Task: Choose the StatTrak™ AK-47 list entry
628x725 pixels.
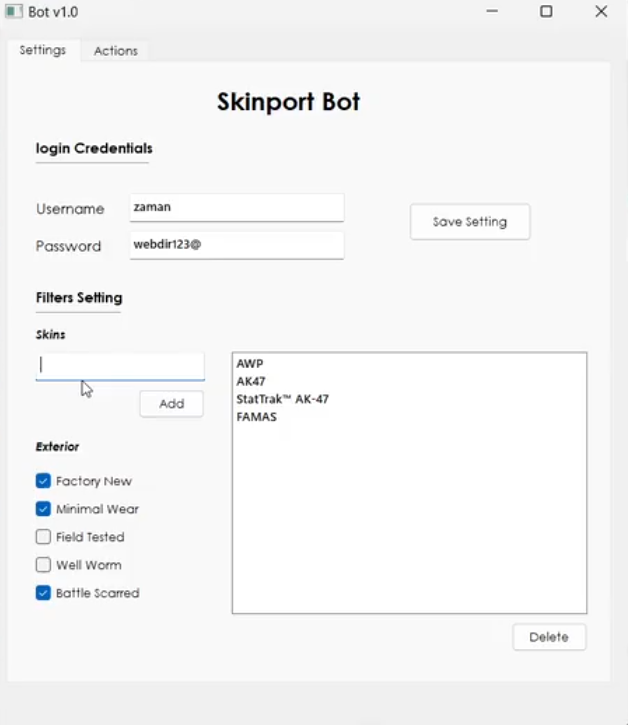Action: (282, 399)
